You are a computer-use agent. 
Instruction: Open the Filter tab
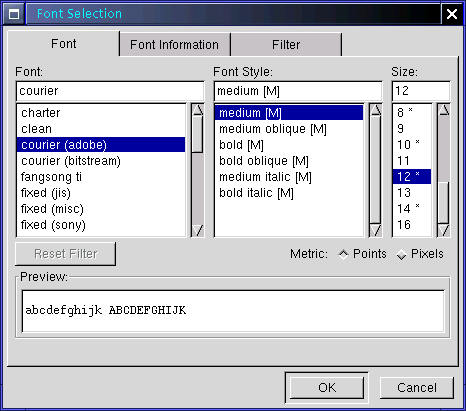tap(286, 45)
